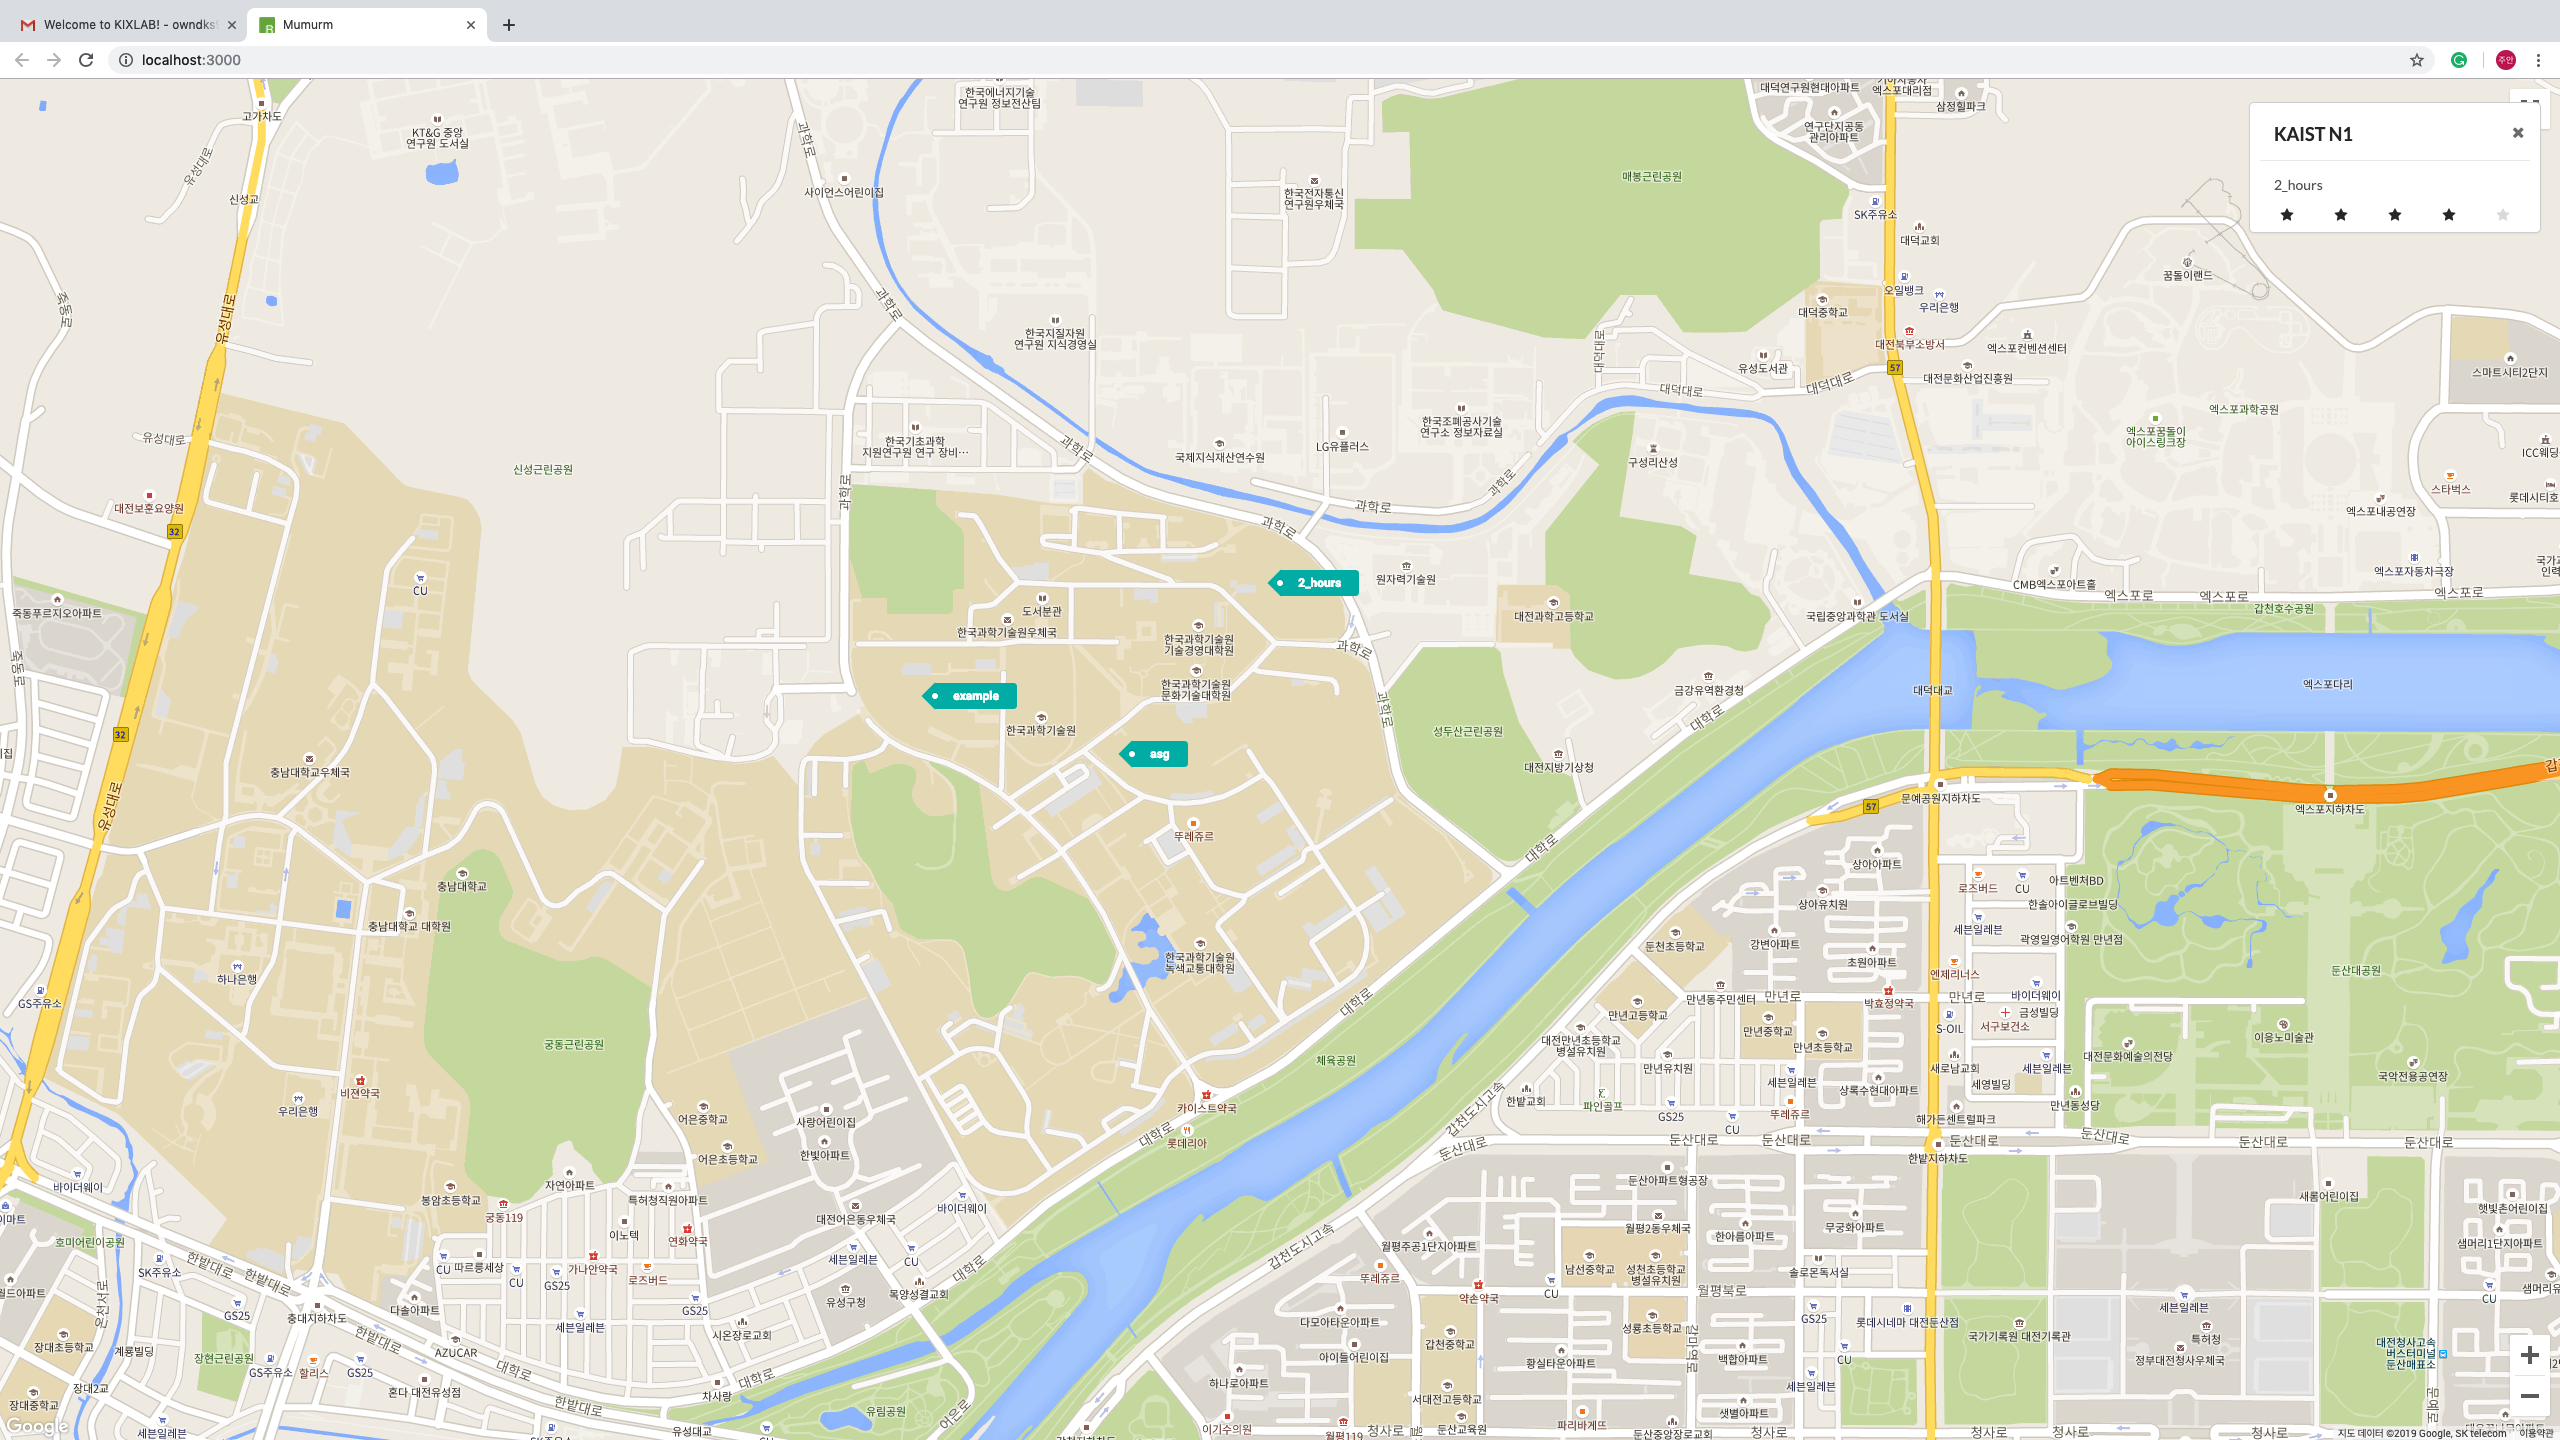Zoom out with the map minus button
Screen dimensions: 2560x1440
click(2529, 1396)
